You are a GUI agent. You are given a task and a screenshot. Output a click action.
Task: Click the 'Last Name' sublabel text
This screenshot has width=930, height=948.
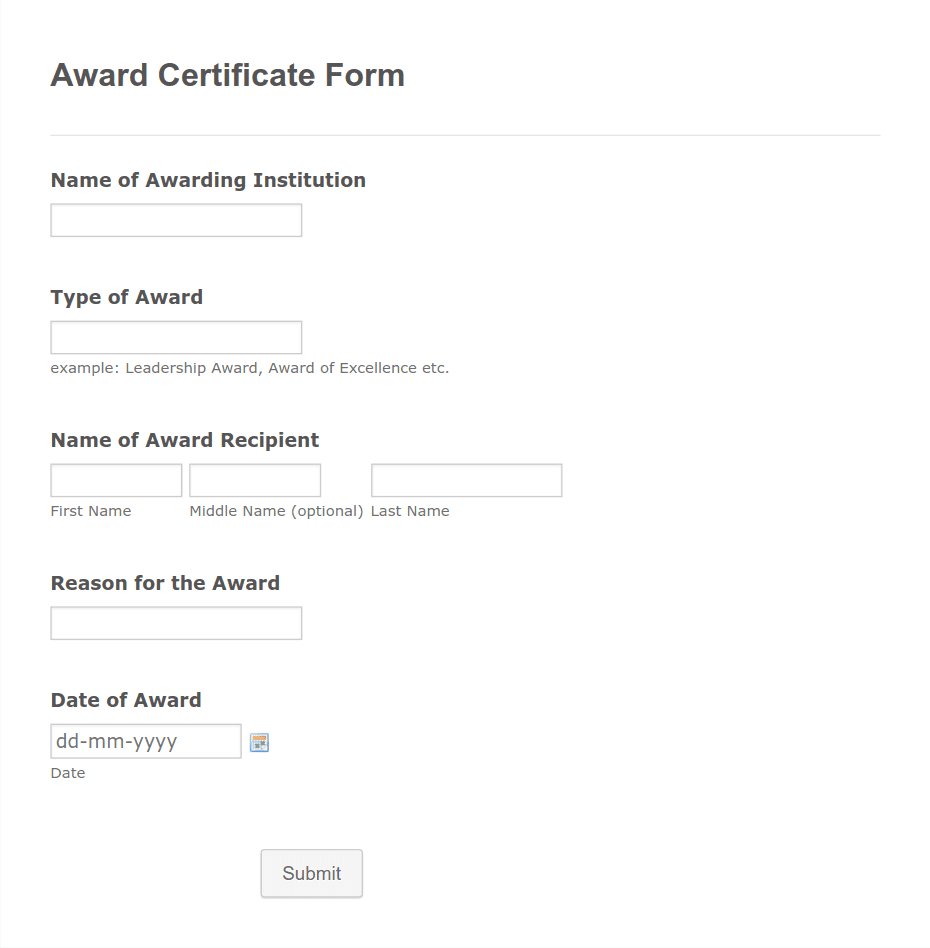click(x=410, y=511)
